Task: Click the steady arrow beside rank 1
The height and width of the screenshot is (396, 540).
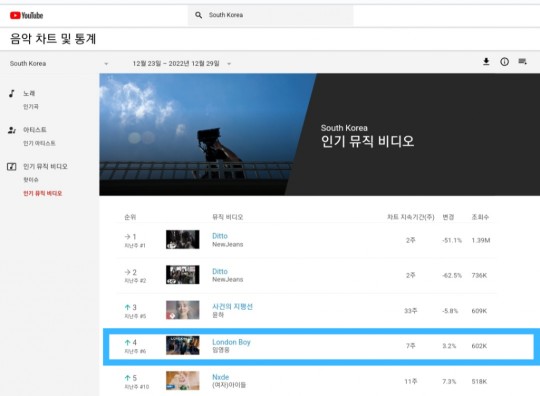Action: (127, 237)
